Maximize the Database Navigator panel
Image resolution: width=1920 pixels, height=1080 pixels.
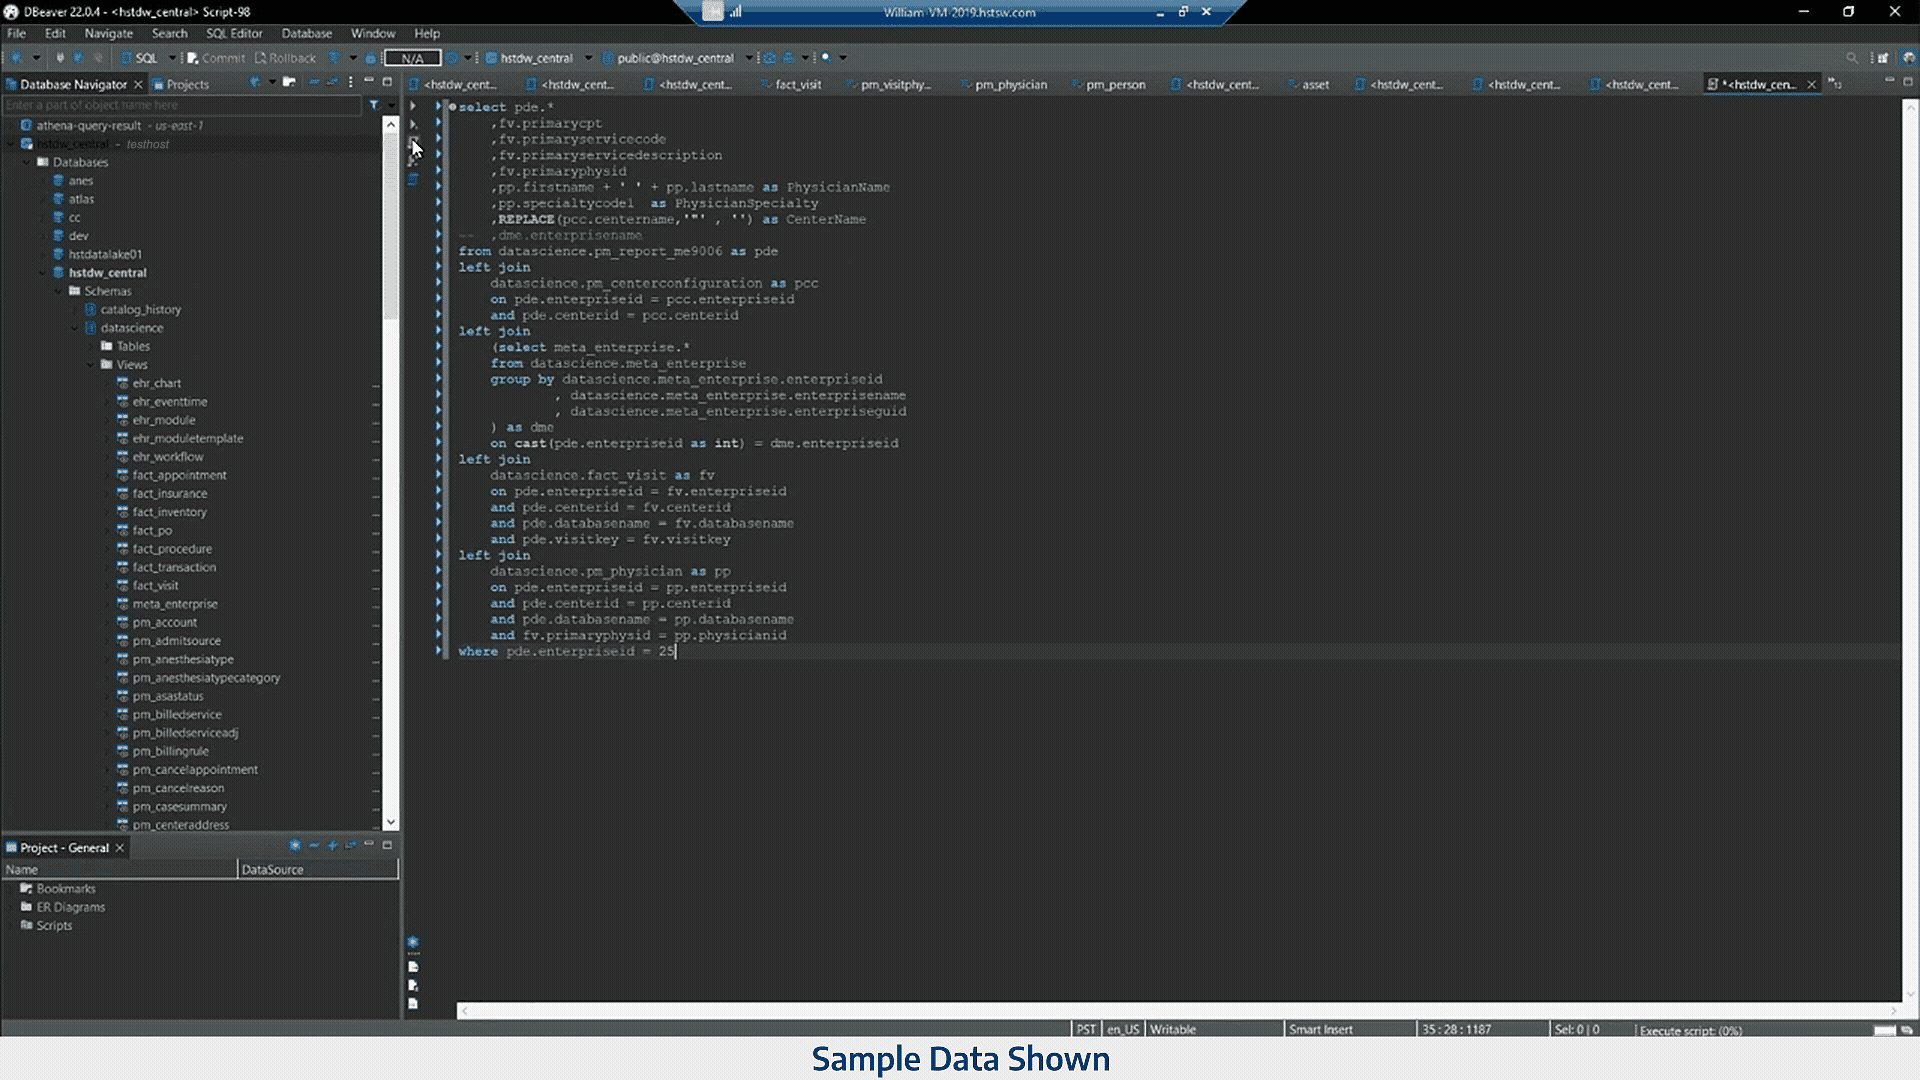click(x=387, y=83)
